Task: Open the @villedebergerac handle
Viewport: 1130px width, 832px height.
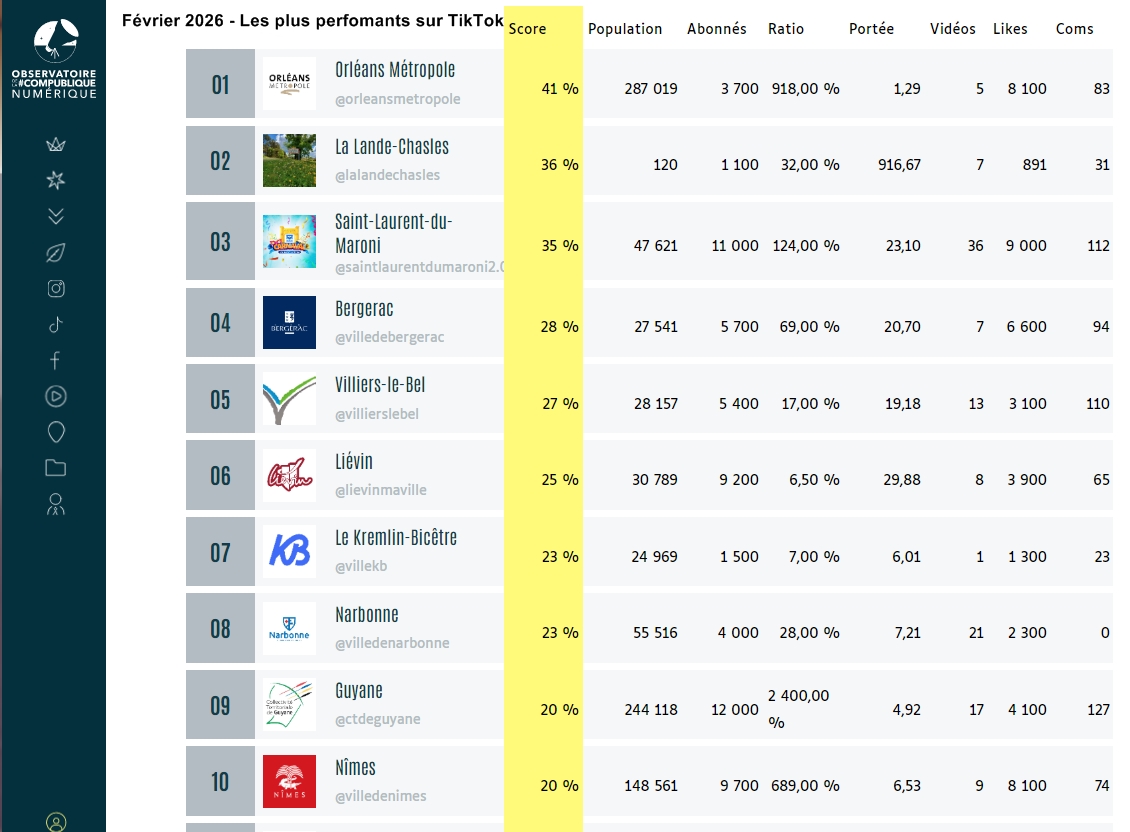Action: [x=389, y=337]
